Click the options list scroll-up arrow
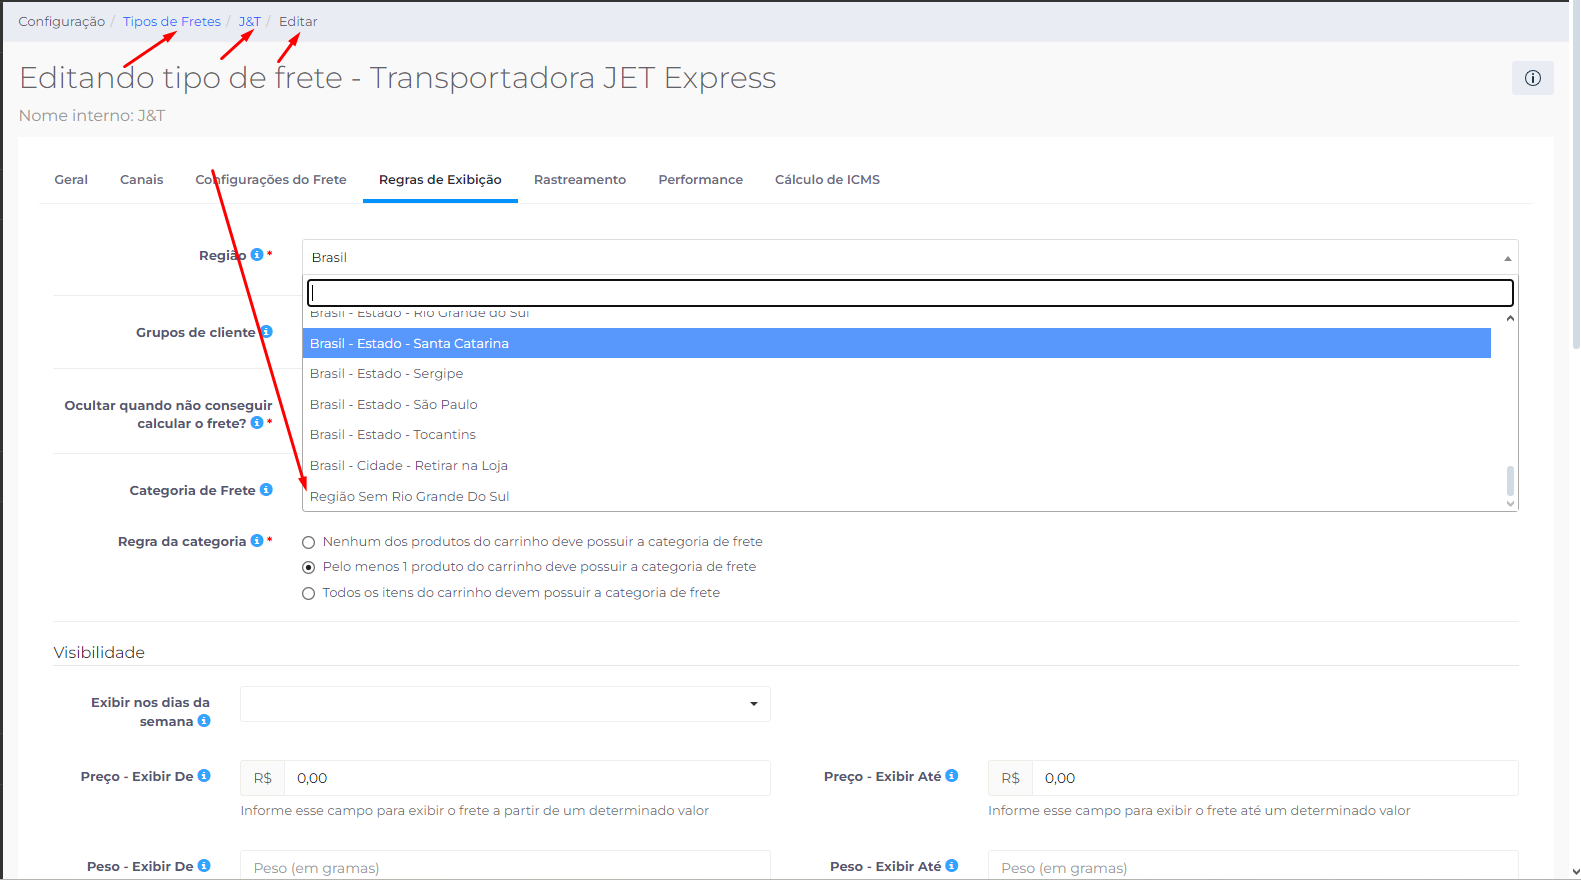The width and height of the screenshot is (1581, 880). click(x=1510, y=318)
